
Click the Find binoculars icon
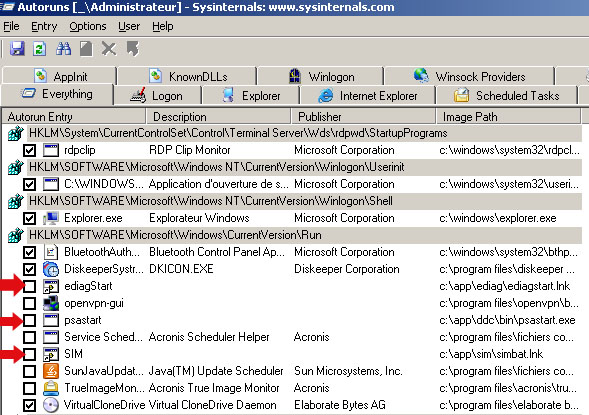(x=63, y=49)
